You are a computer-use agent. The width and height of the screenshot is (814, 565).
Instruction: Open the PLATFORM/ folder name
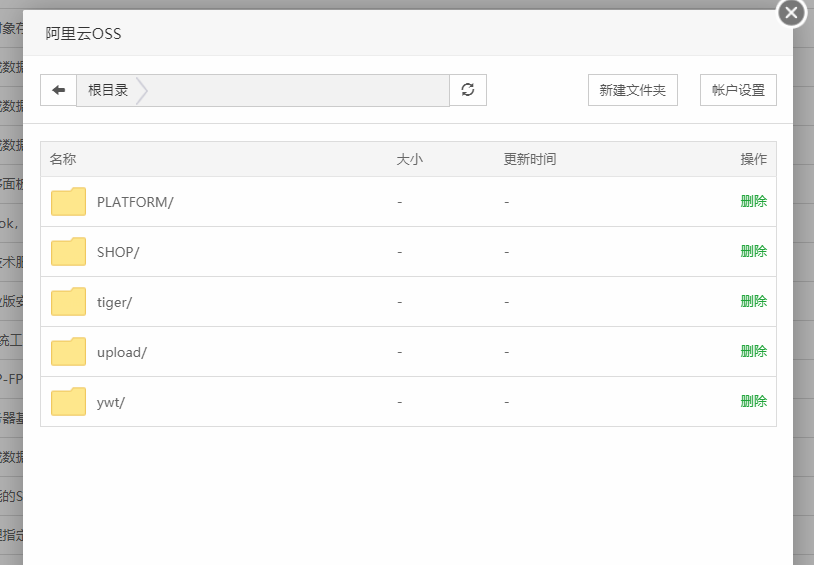point(135,202)
